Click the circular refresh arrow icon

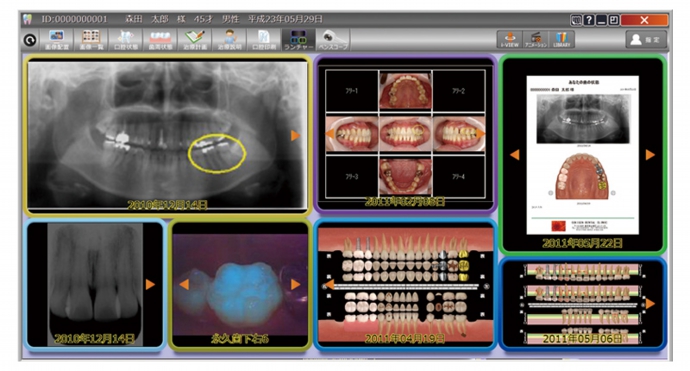click(30, 40)
